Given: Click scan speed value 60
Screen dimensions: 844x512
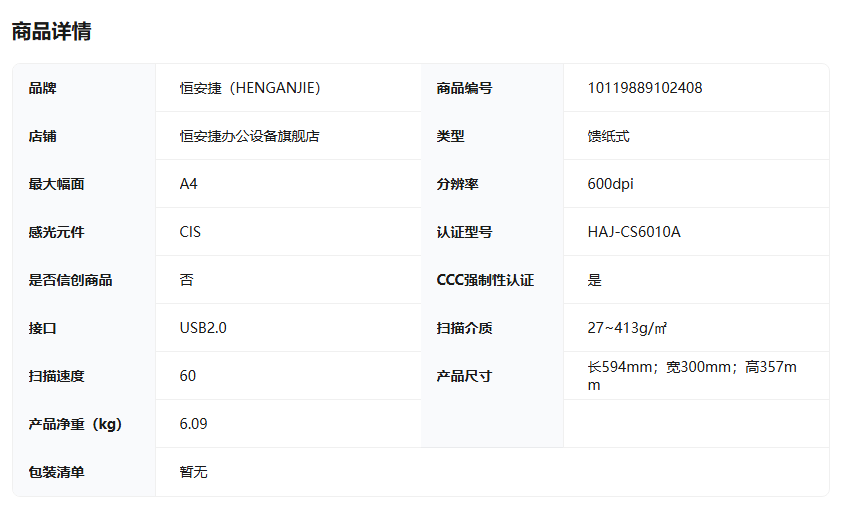Looking at the screenshot, I should tap(188, 375).
